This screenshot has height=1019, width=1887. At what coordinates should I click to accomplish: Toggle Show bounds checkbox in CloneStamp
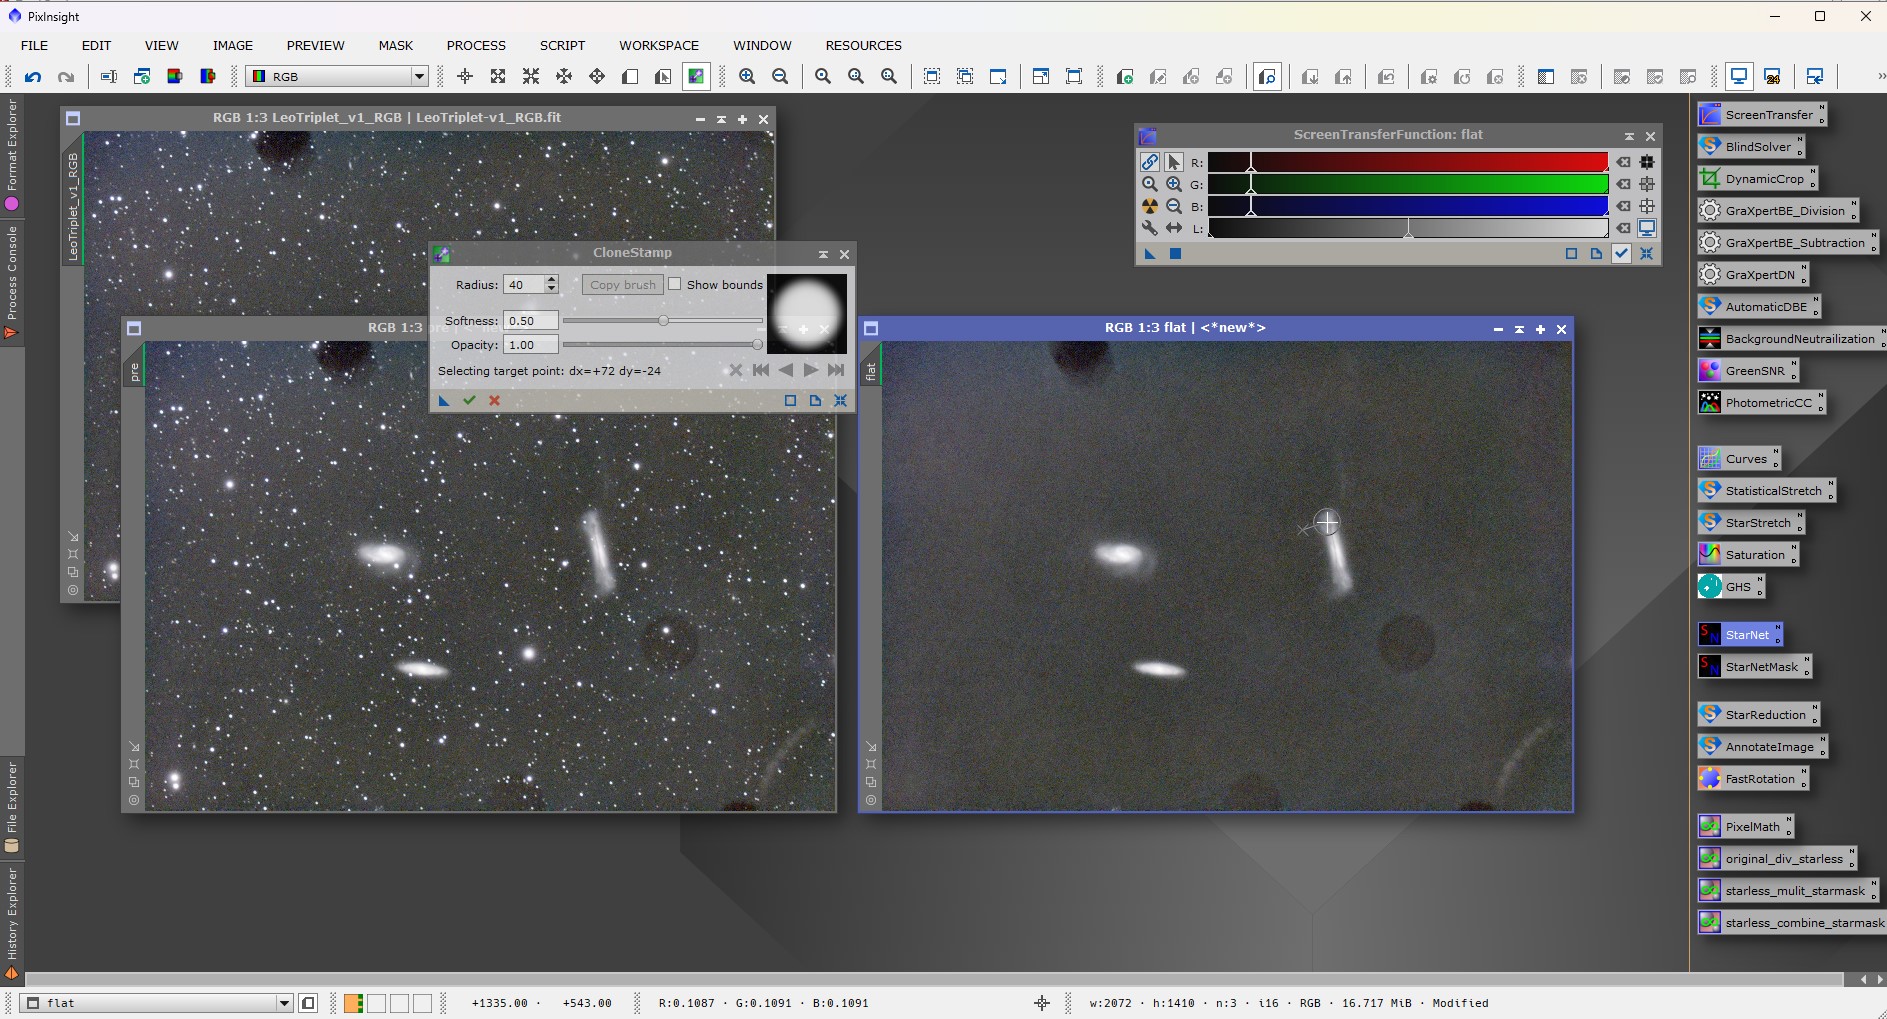click(x=675, y=284)
